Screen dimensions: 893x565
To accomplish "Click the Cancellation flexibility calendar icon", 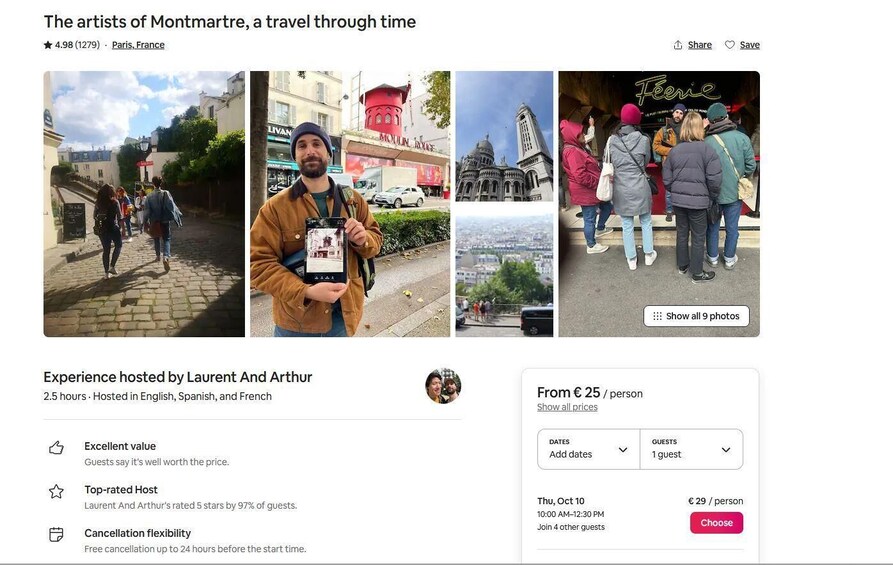I will pyautogui.click(x=56, y=535).
